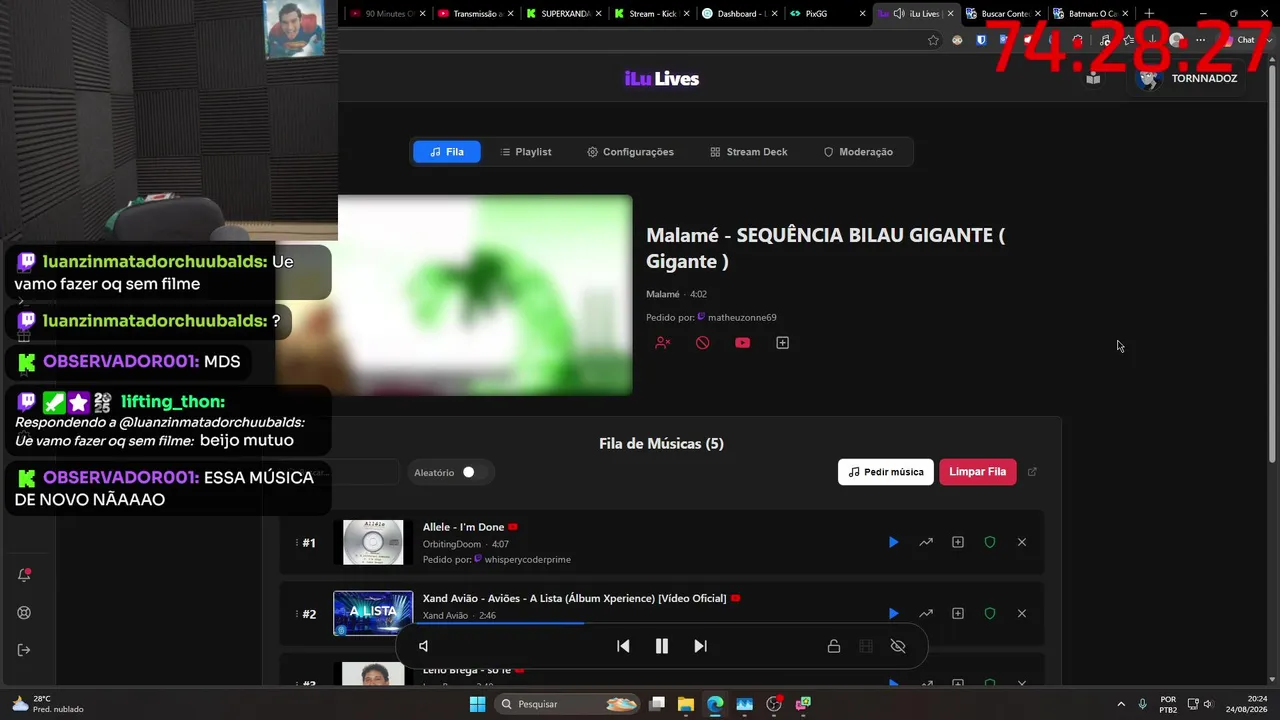Skip to the next track

tap(700, 646)
